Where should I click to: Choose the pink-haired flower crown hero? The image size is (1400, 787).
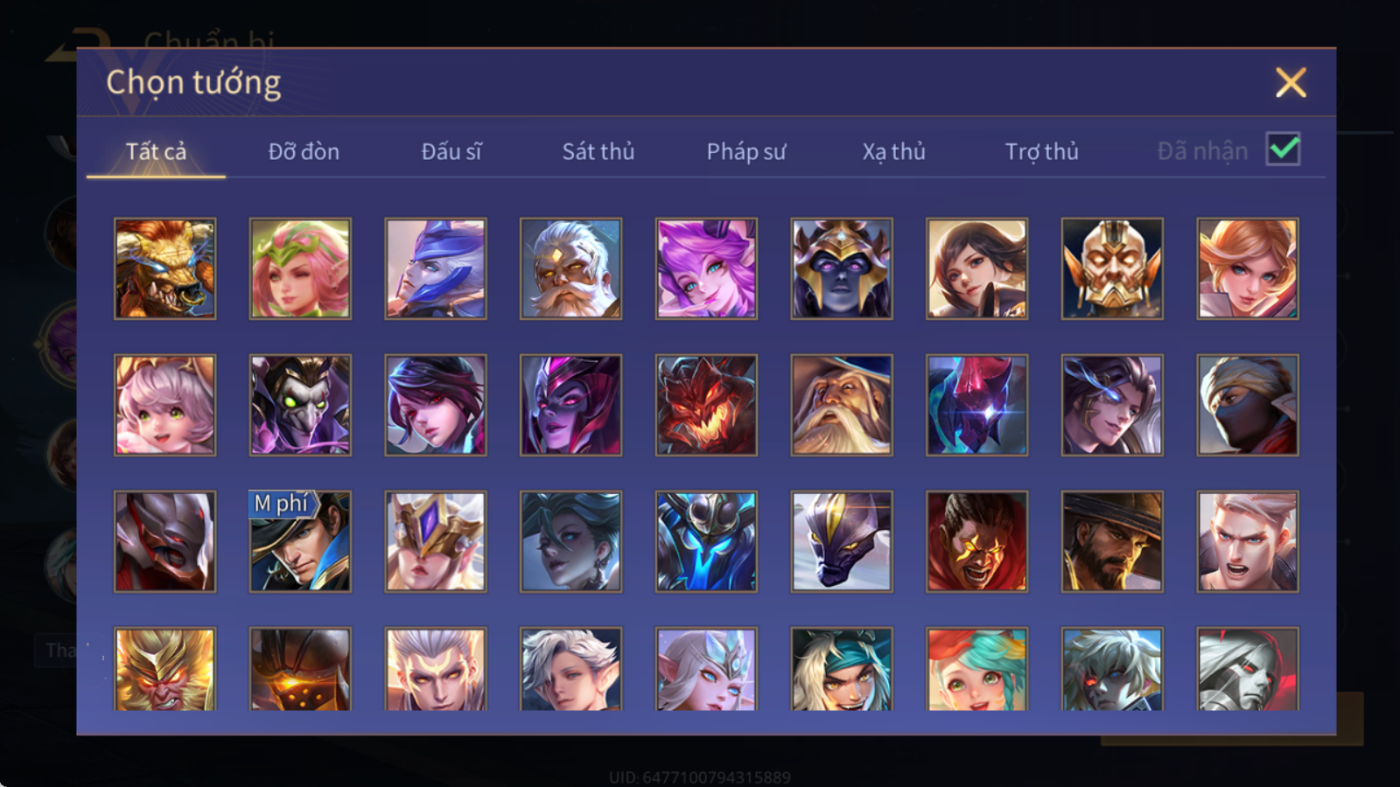pyautogui.click(x=300, y=269)
